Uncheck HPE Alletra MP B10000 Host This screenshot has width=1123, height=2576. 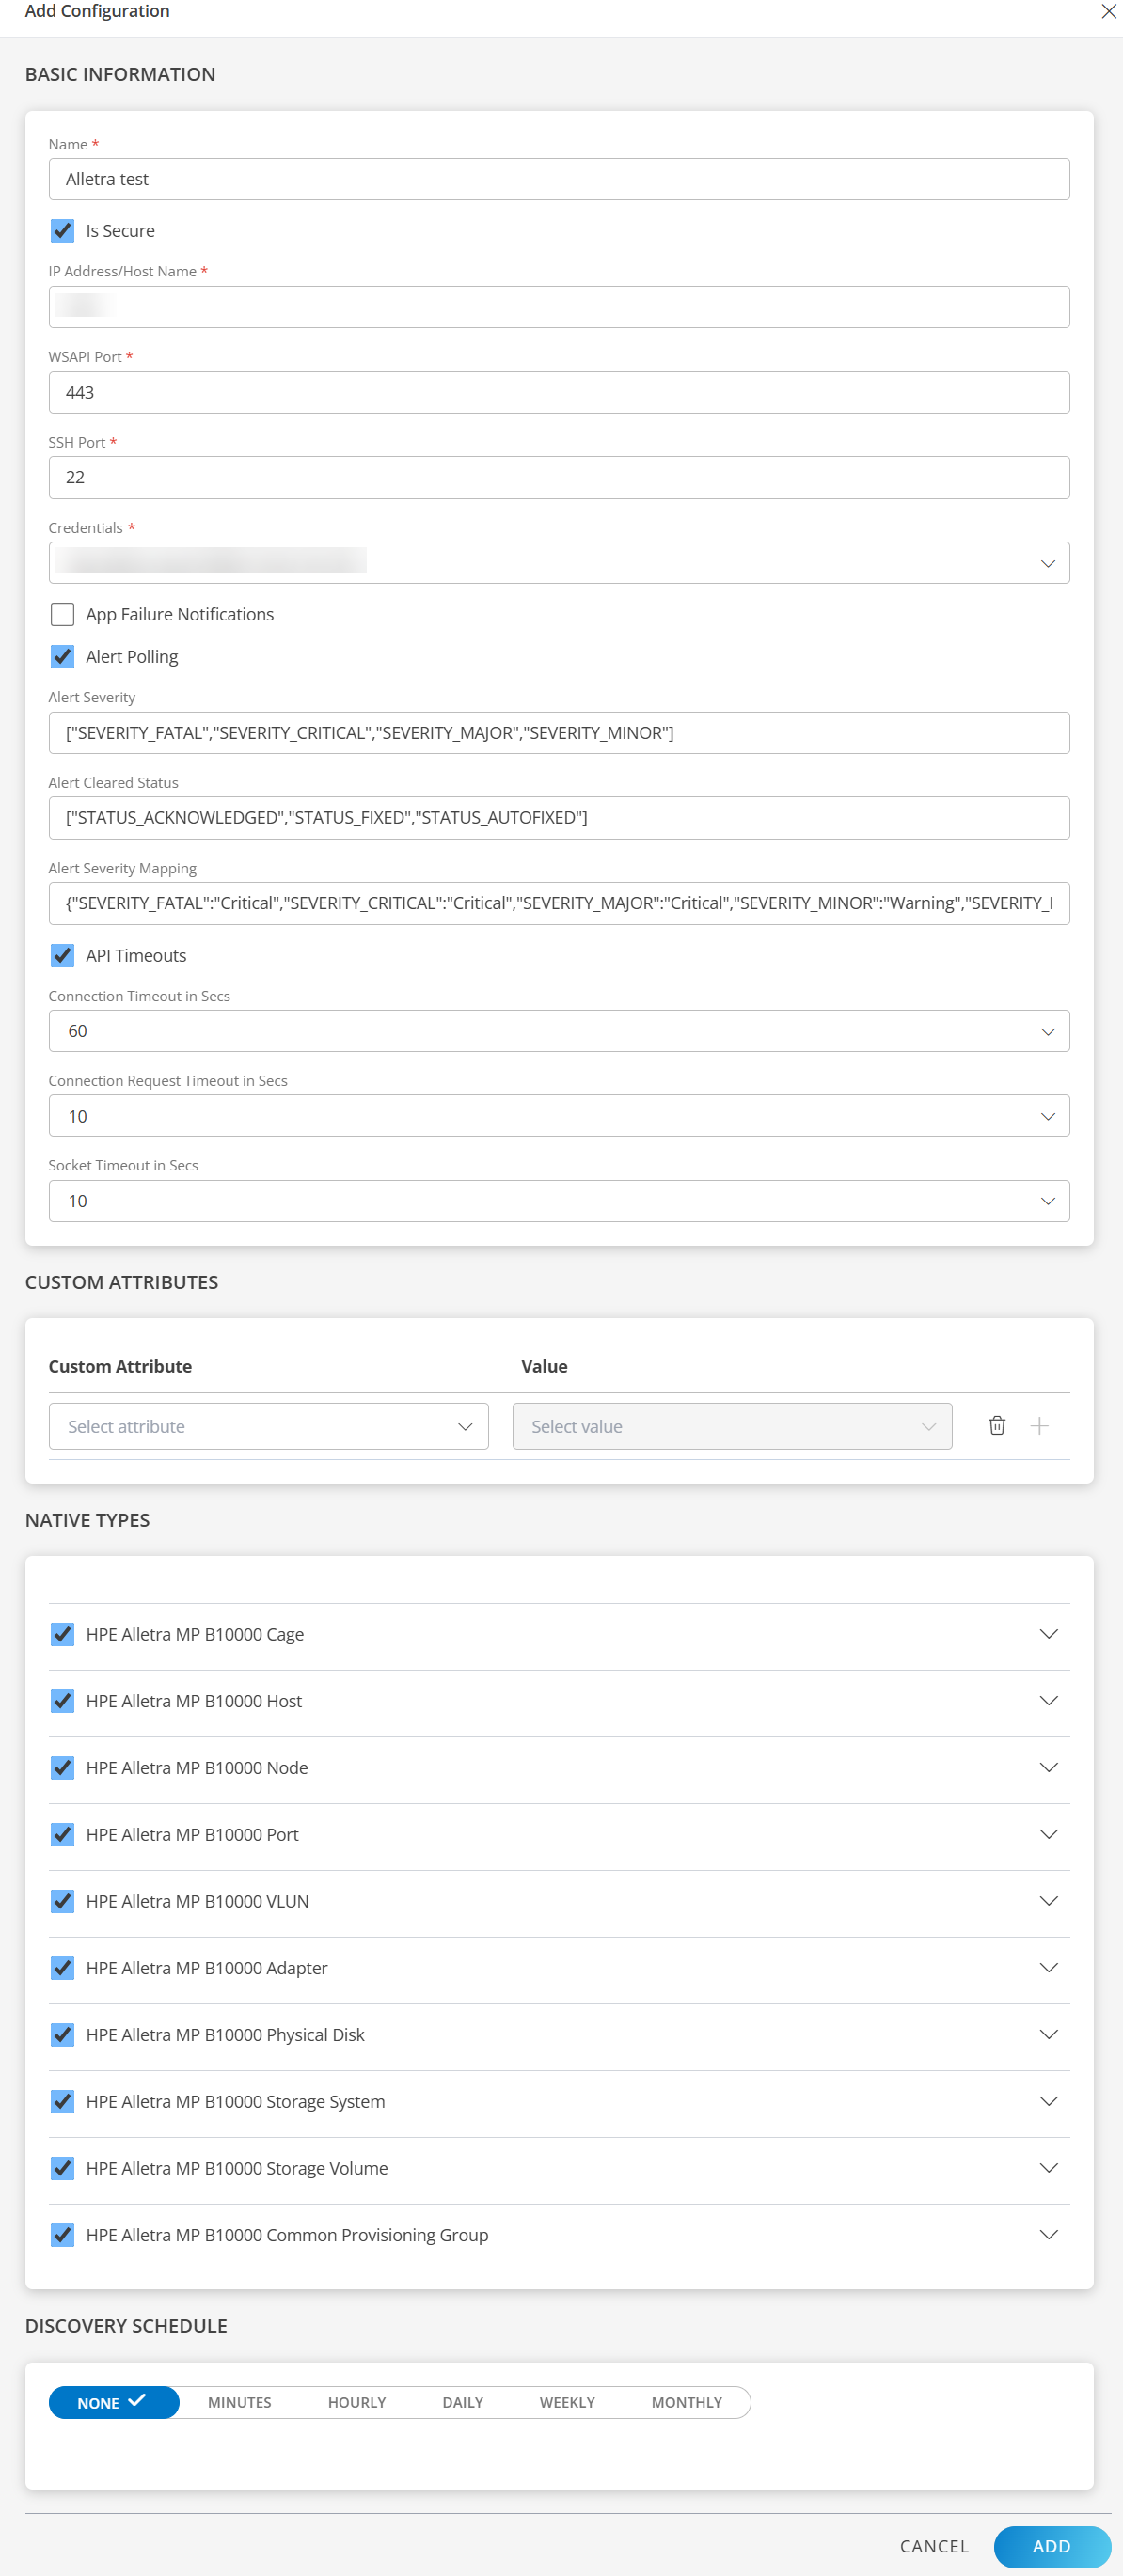62,1701
